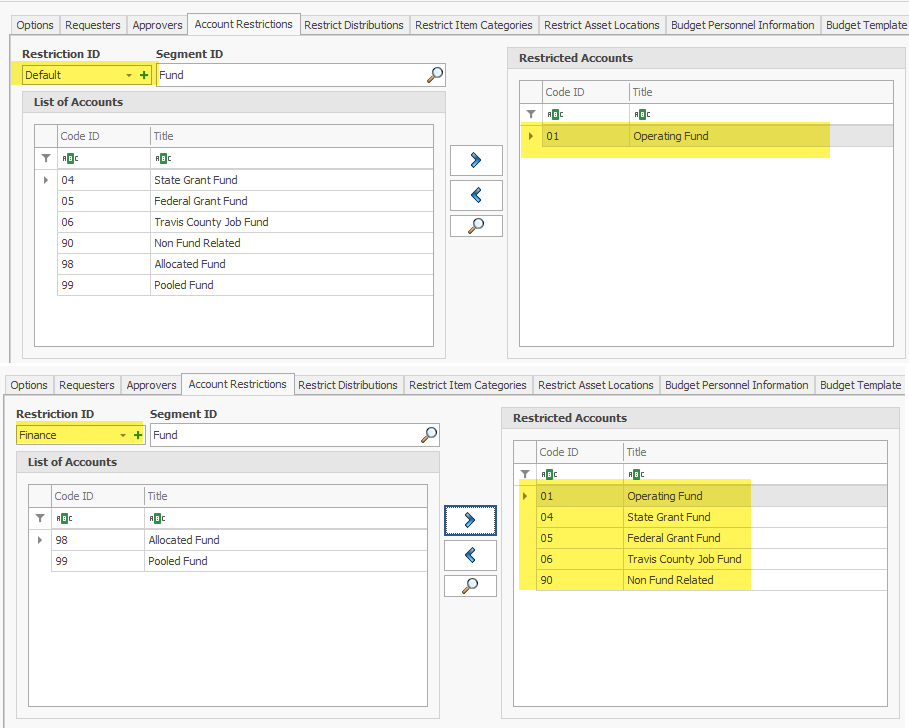Switch to Restrict Distributions tab in Default panel
This screenshot has width=909, height=728.
(x=353, y=25)
